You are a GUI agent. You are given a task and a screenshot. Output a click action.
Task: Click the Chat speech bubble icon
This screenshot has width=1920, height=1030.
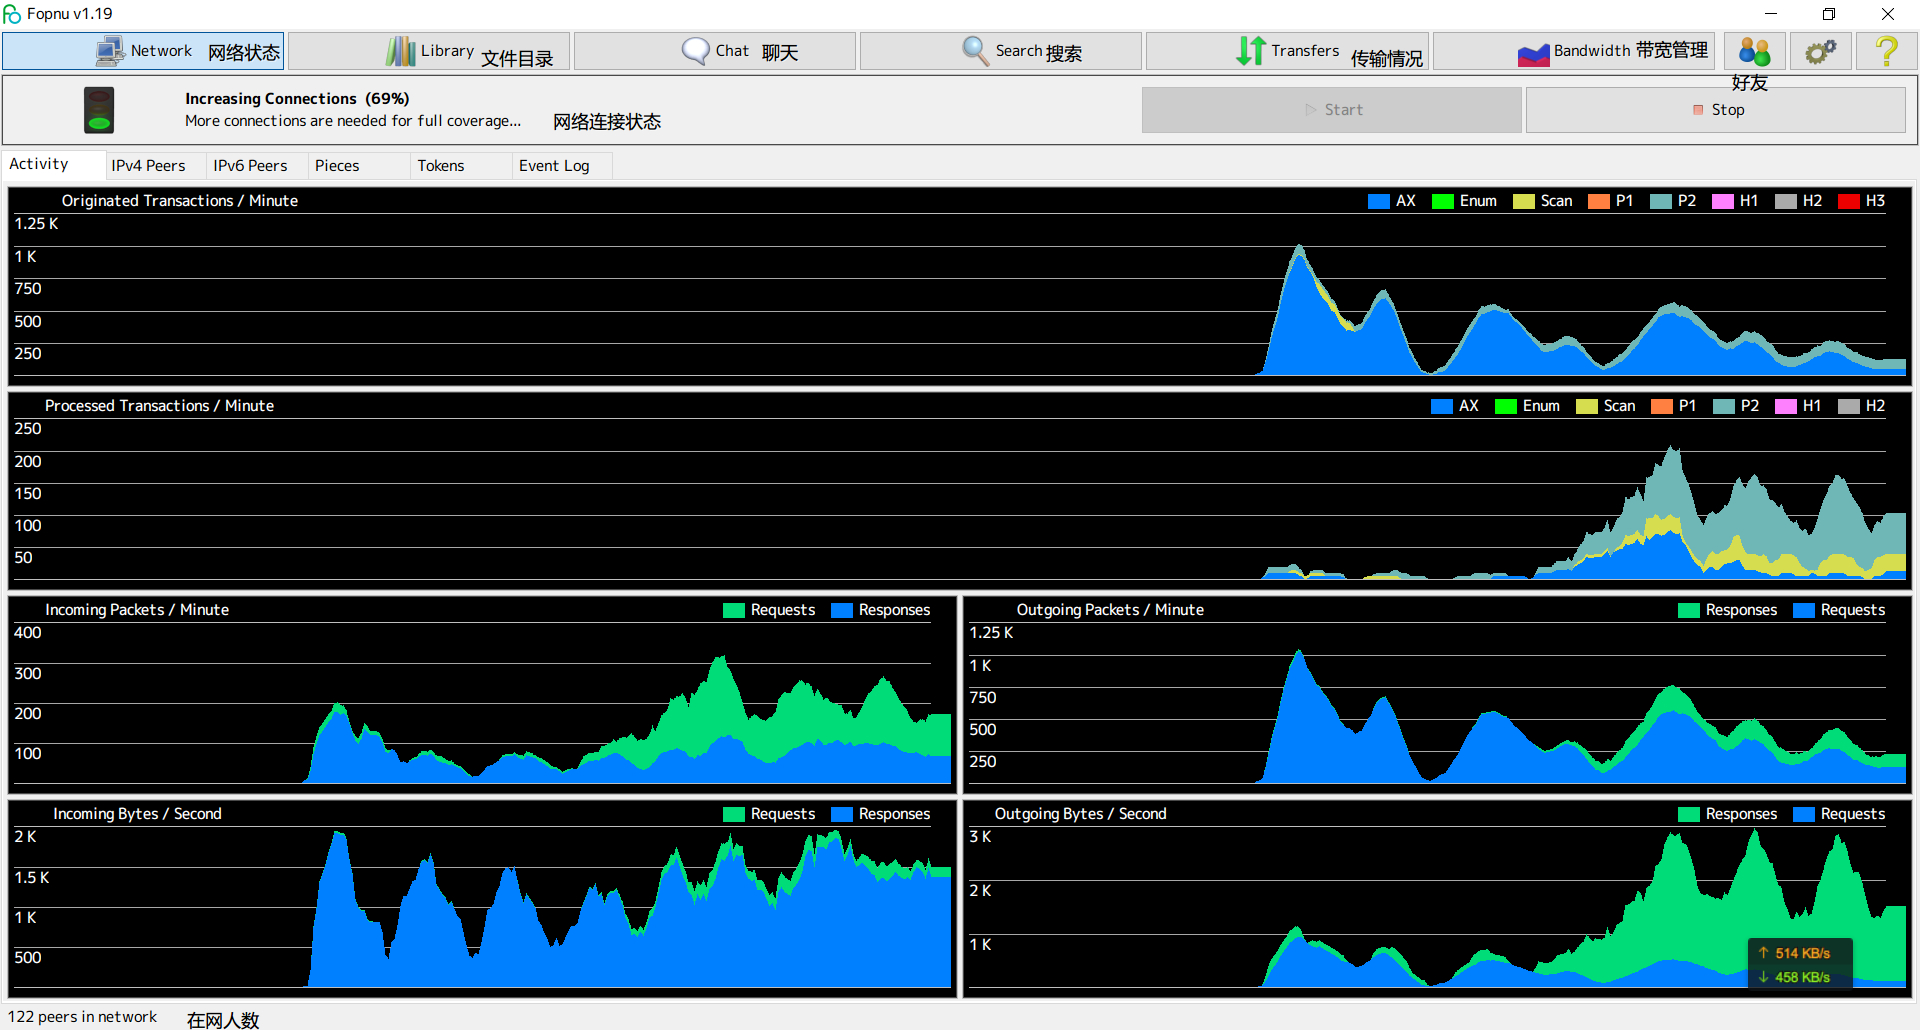coord(694,51)
